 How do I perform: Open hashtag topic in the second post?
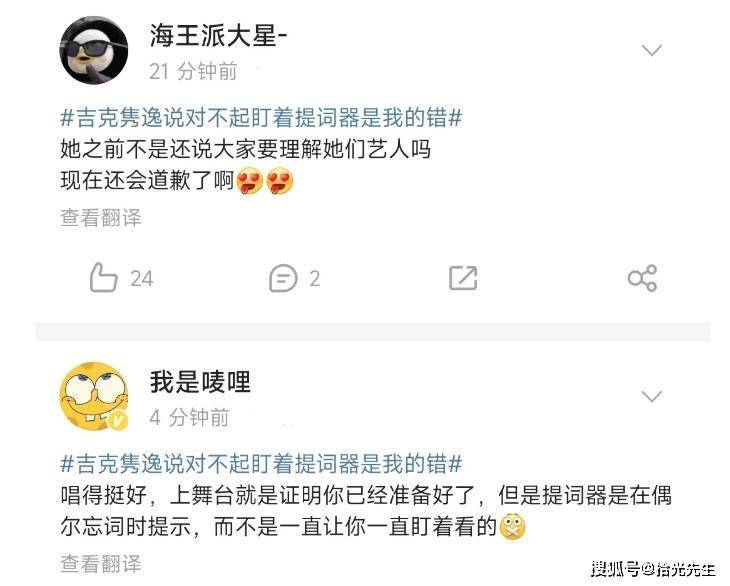point(261,464)
